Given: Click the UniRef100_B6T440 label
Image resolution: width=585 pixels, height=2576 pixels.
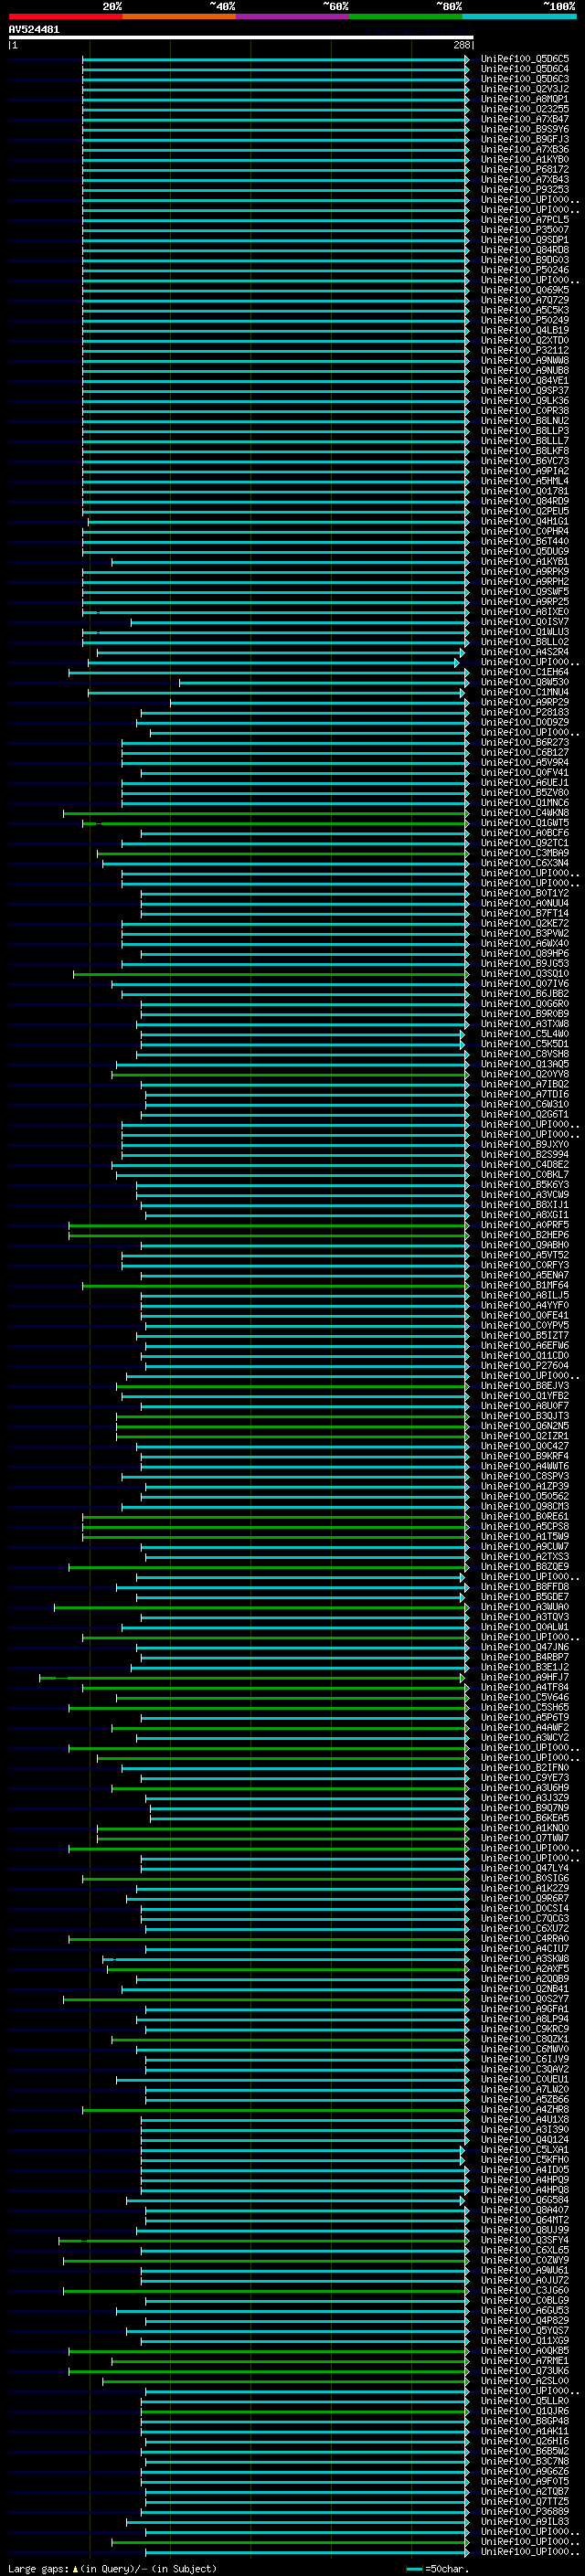Looking at the screenshot, I should click(x=525, y=542).
